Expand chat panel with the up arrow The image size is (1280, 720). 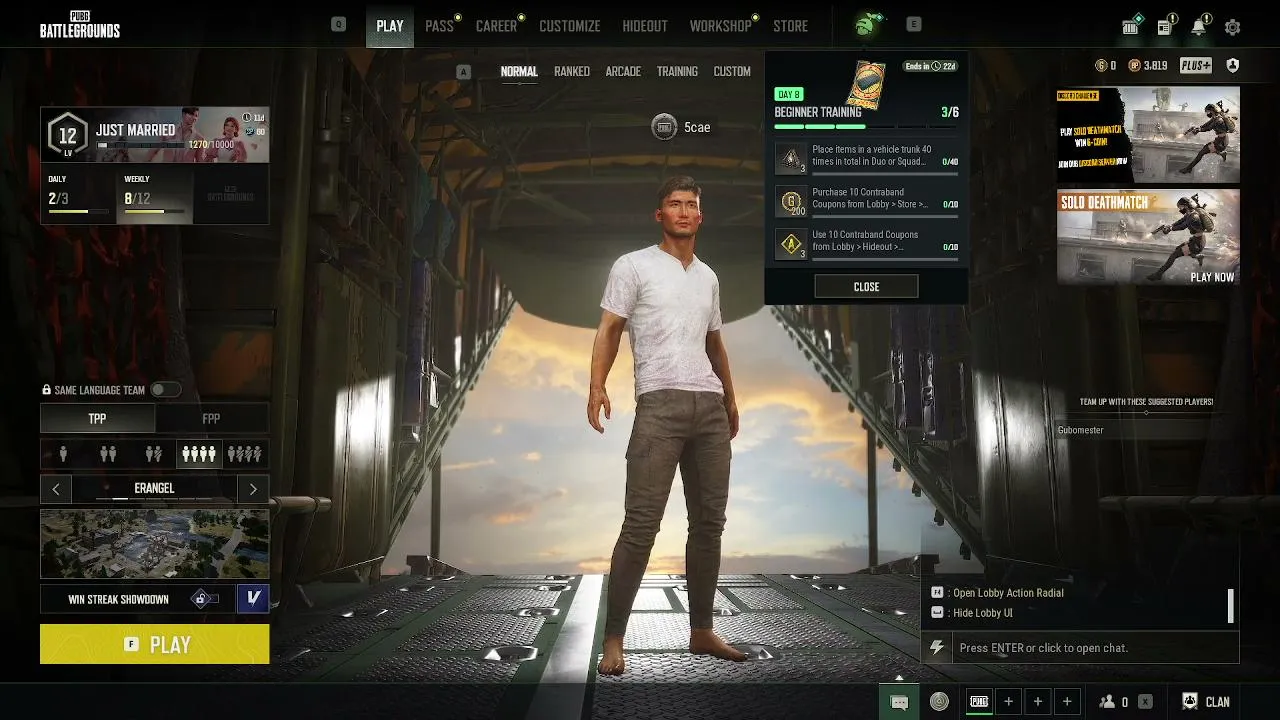[898, 677]
